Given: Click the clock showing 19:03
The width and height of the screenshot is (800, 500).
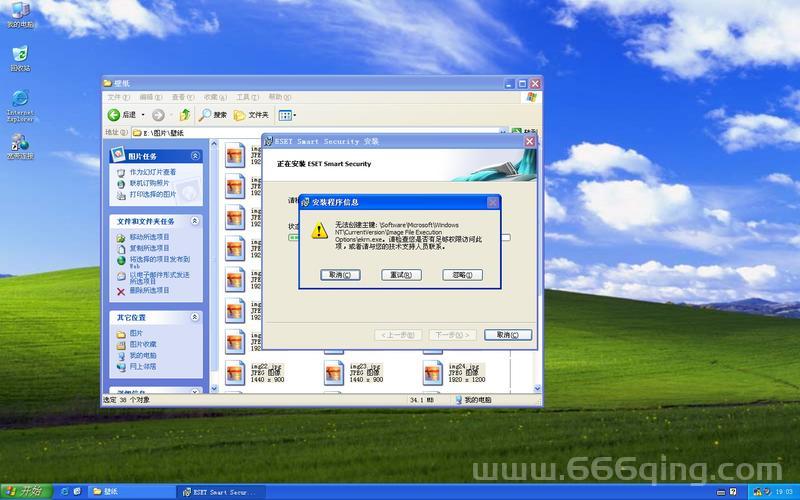Looking at the screenshot, I should [785, 492].
